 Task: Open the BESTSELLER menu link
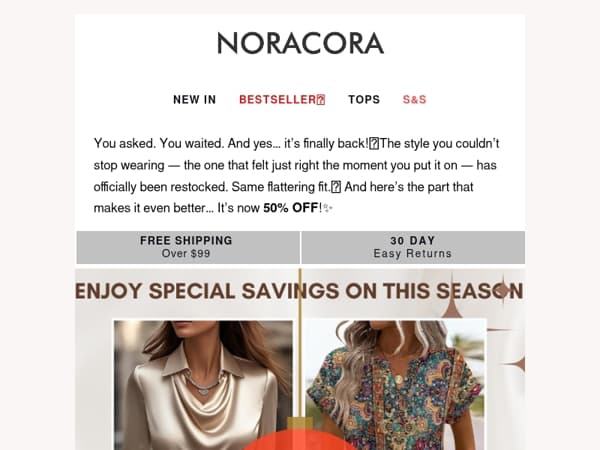(282, 99)
